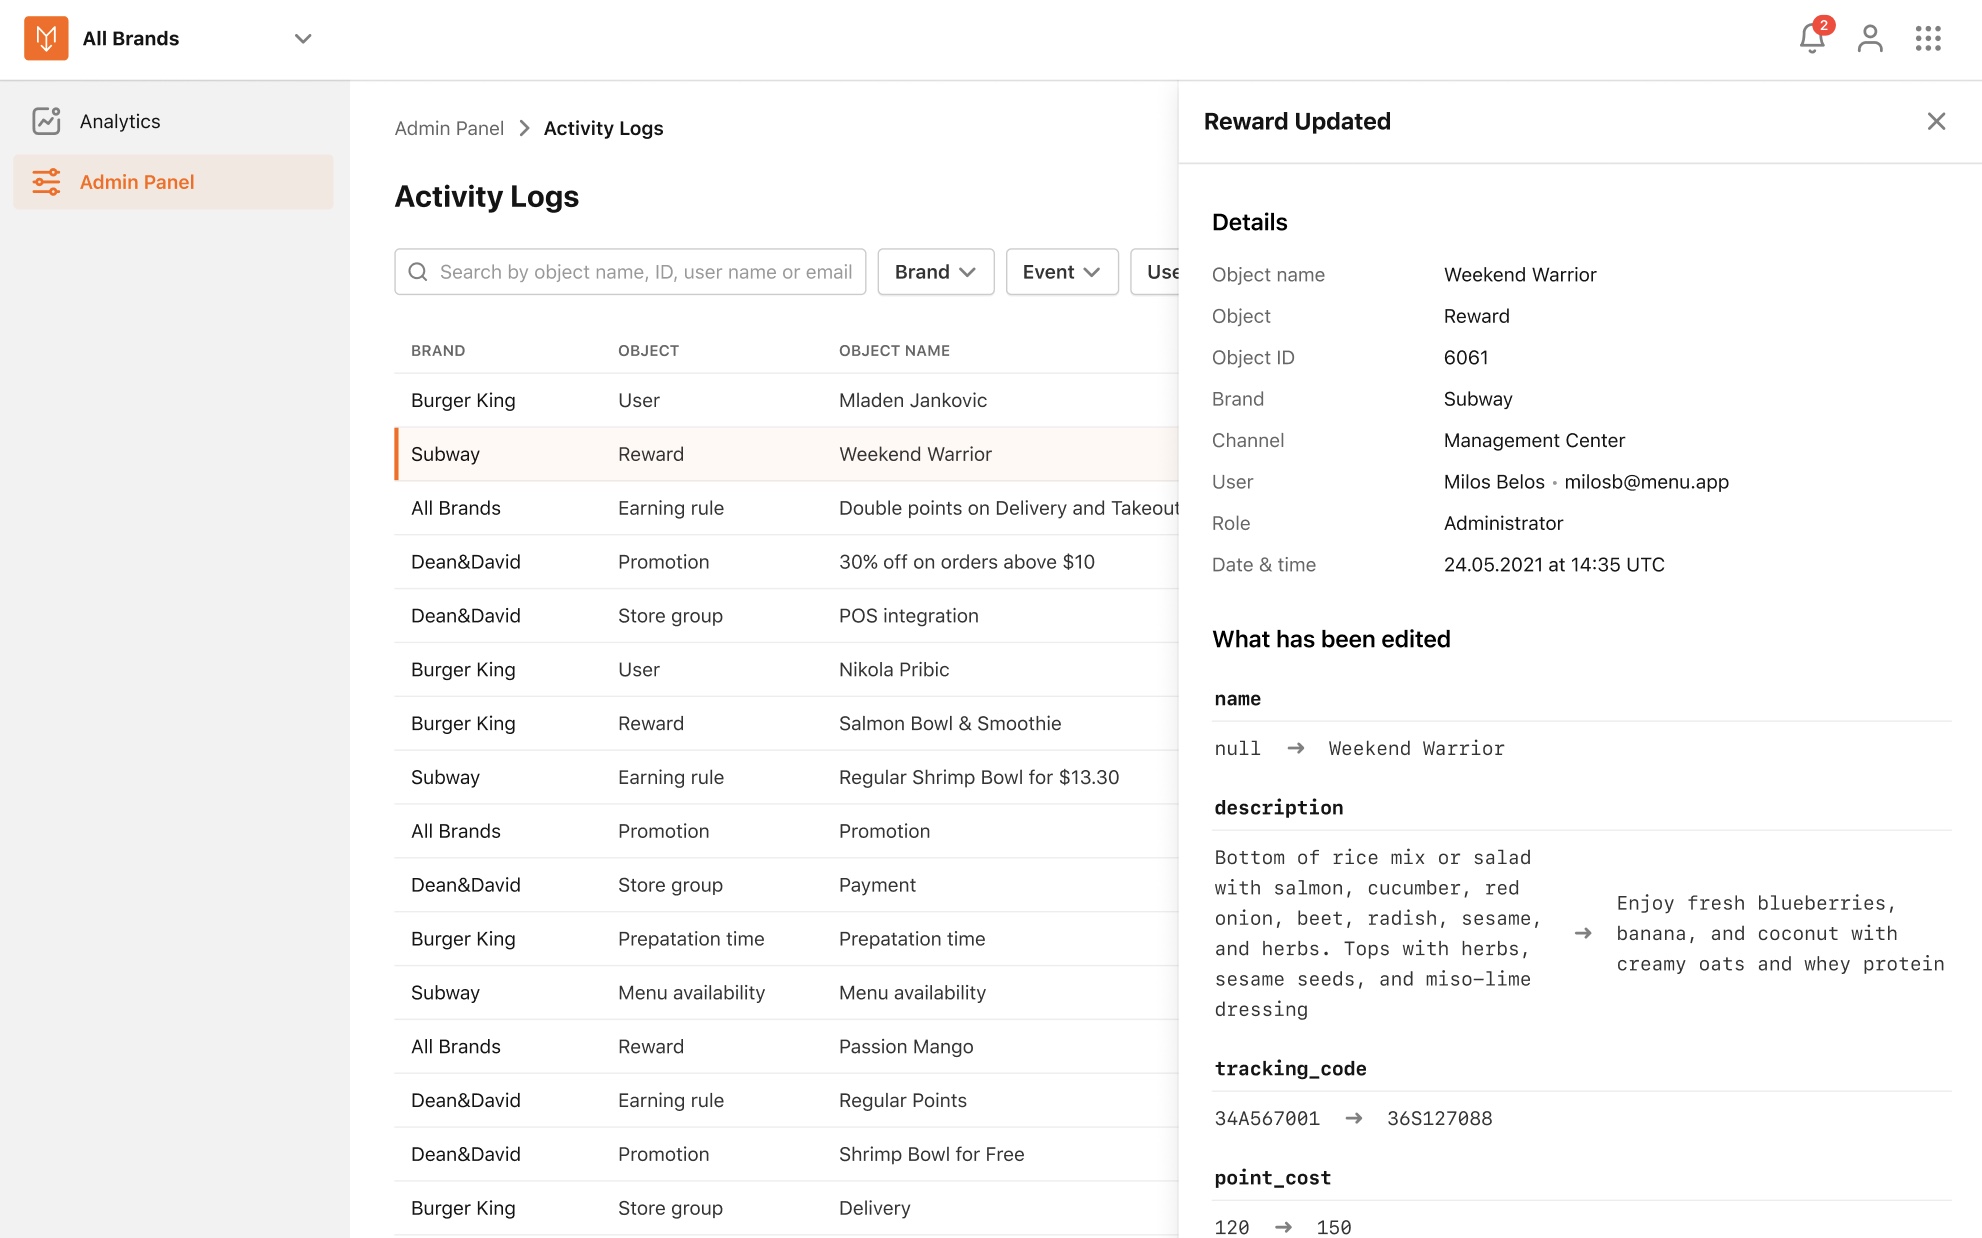Screen dimensions: 1982x1238
Task: Click the Admin Panel sliders icon
Action: point(46,182)
